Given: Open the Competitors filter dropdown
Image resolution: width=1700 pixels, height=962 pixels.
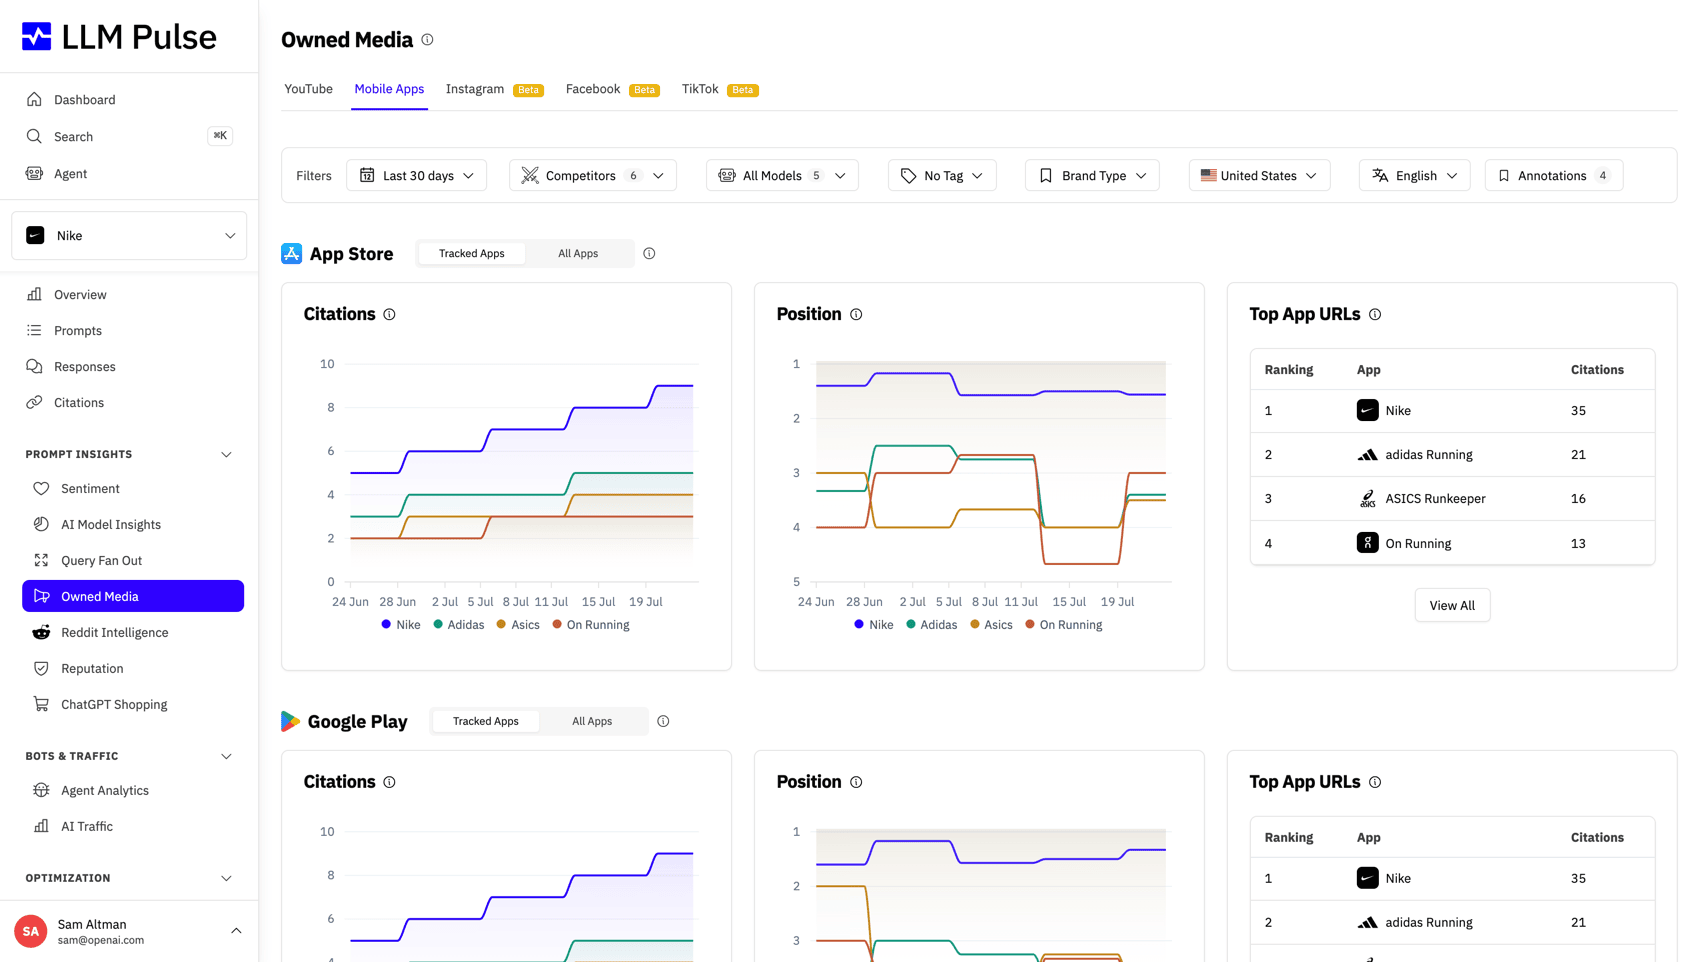Looking at the screenshot, I should pyautogui.click(x=593, y=176).
